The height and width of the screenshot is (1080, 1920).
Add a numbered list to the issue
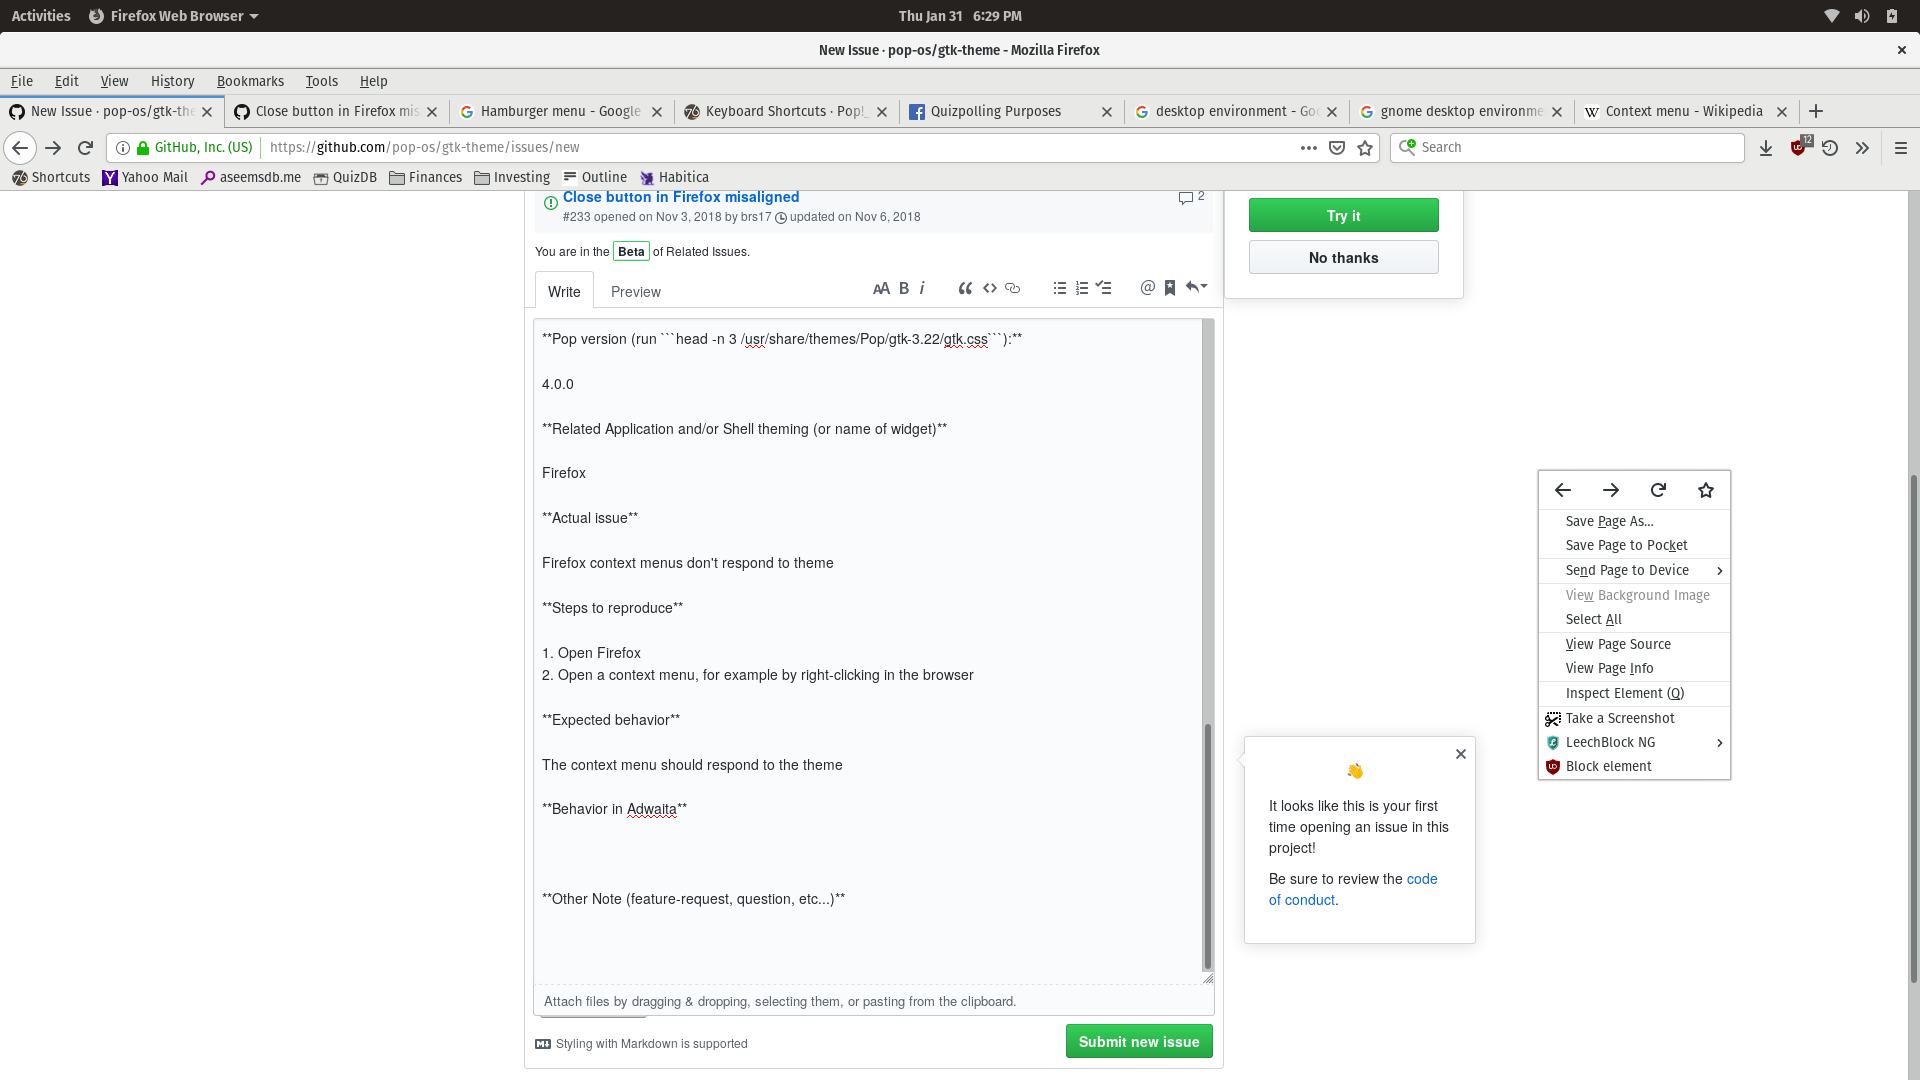[1081, 288]
